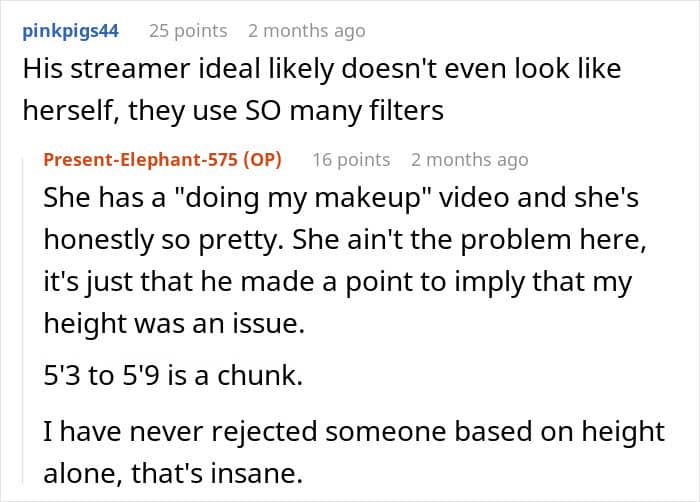
Task: Click the text 'height was an issue.'
Action: click(x=174, y=323)
